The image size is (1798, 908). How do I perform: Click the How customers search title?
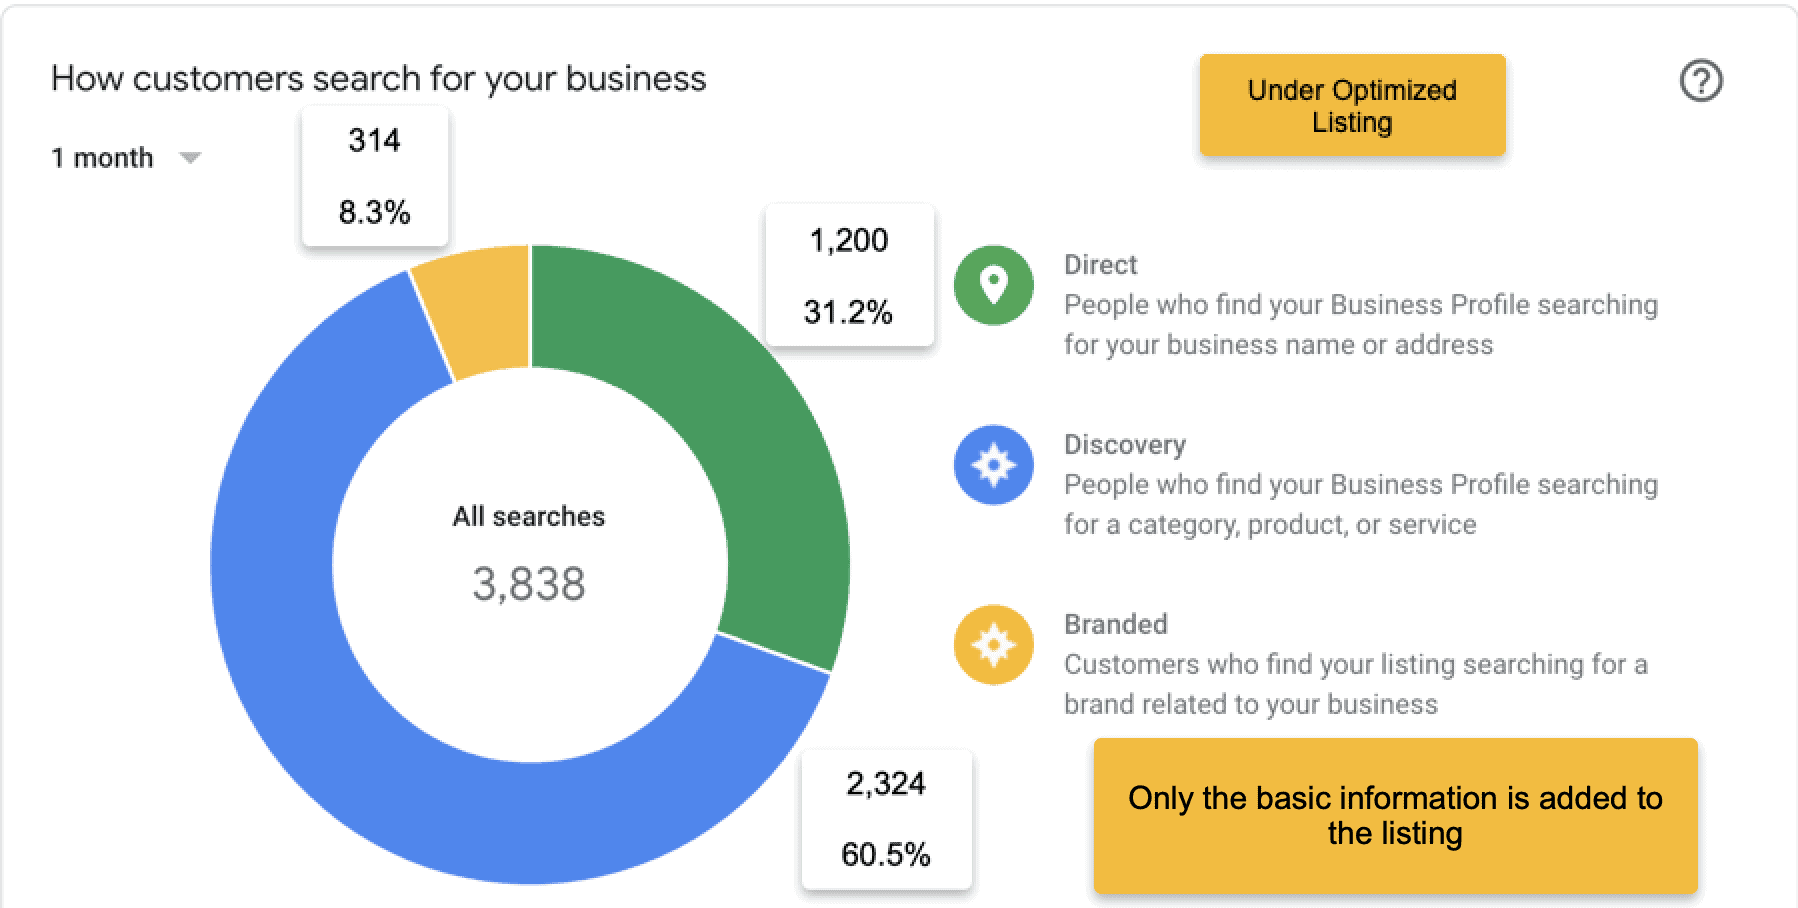coord(378,79)
